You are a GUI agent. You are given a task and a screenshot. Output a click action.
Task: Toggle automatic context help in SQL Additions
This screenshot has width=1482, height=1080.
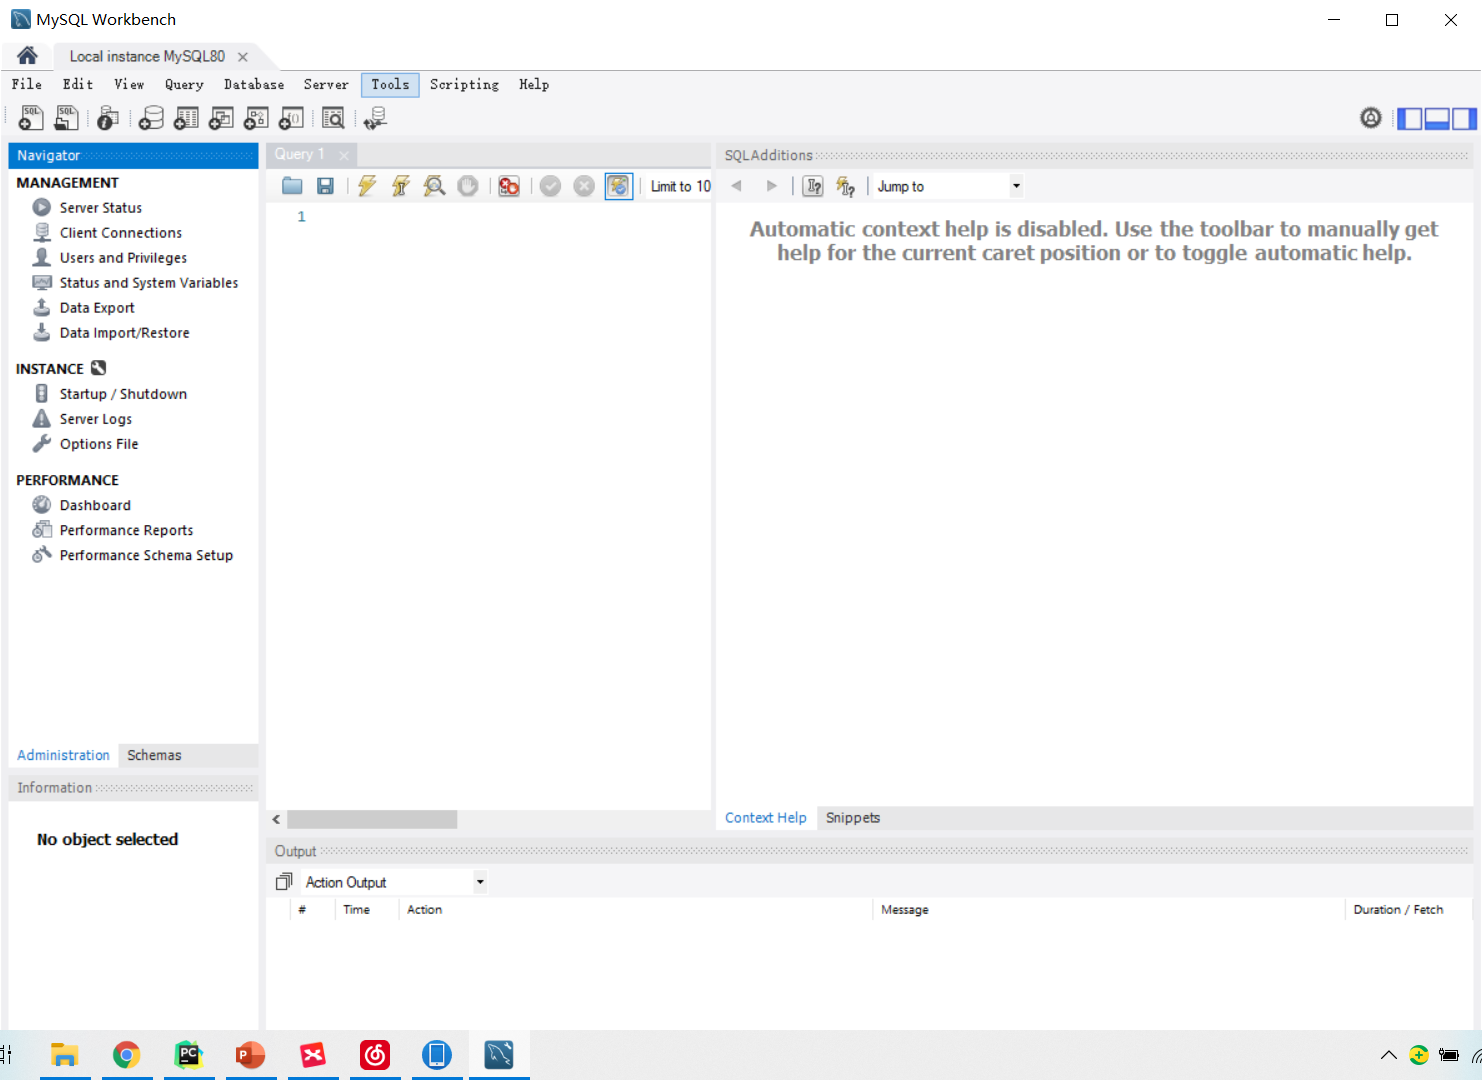click(x=846, y=186)
